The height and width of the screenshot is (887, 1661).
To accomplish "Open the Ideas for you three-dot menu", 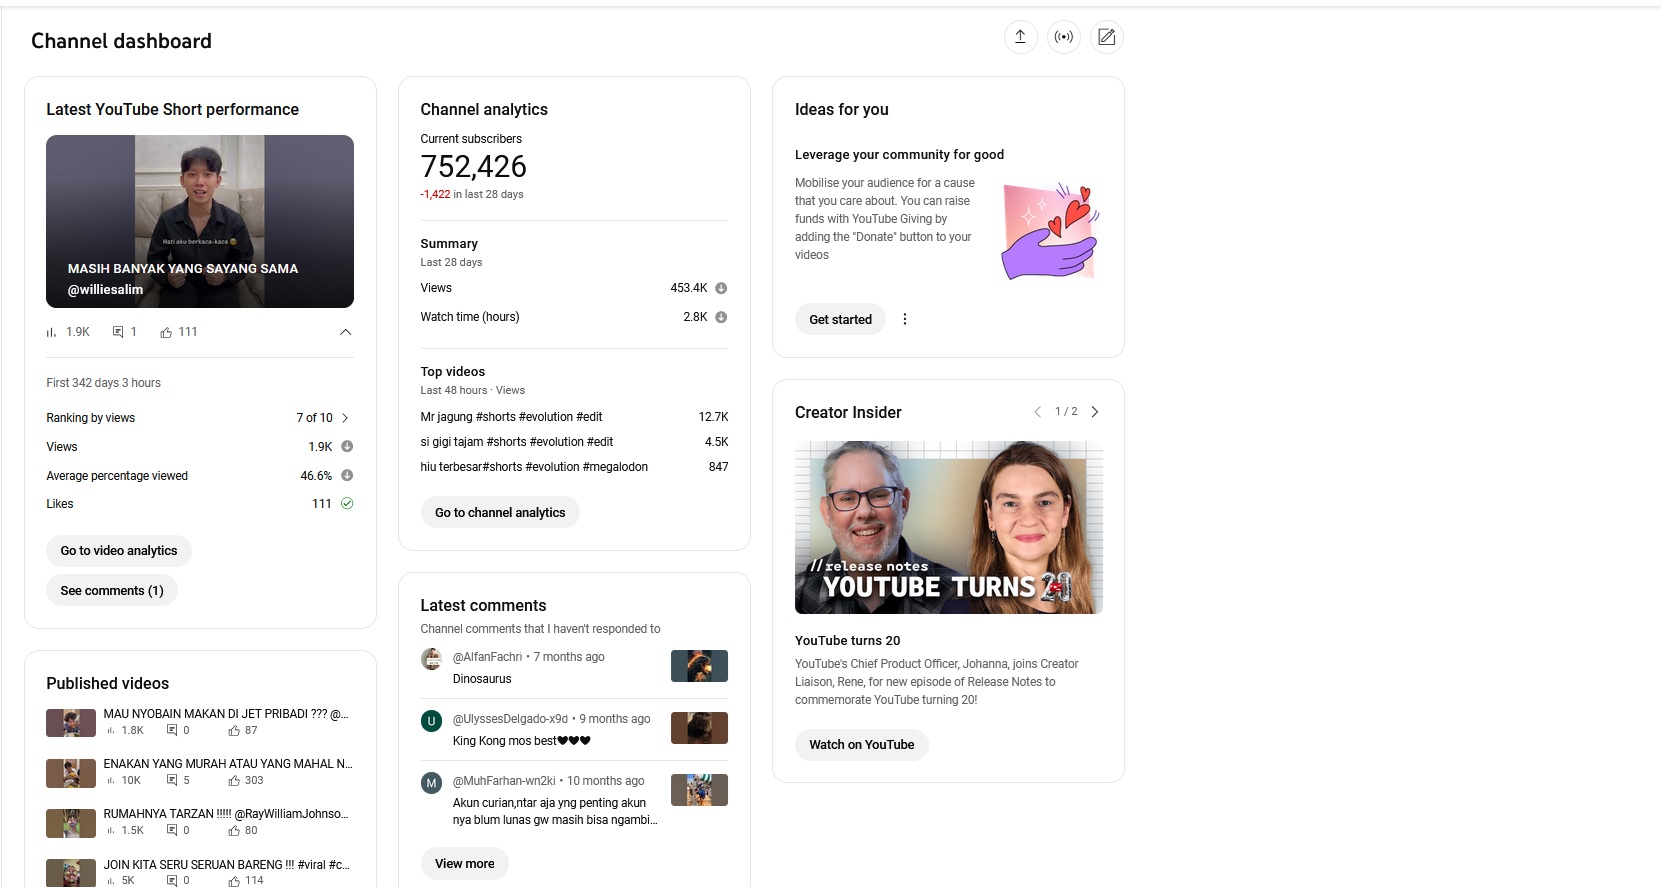I will pyautogui.click(x=905, y=319).
